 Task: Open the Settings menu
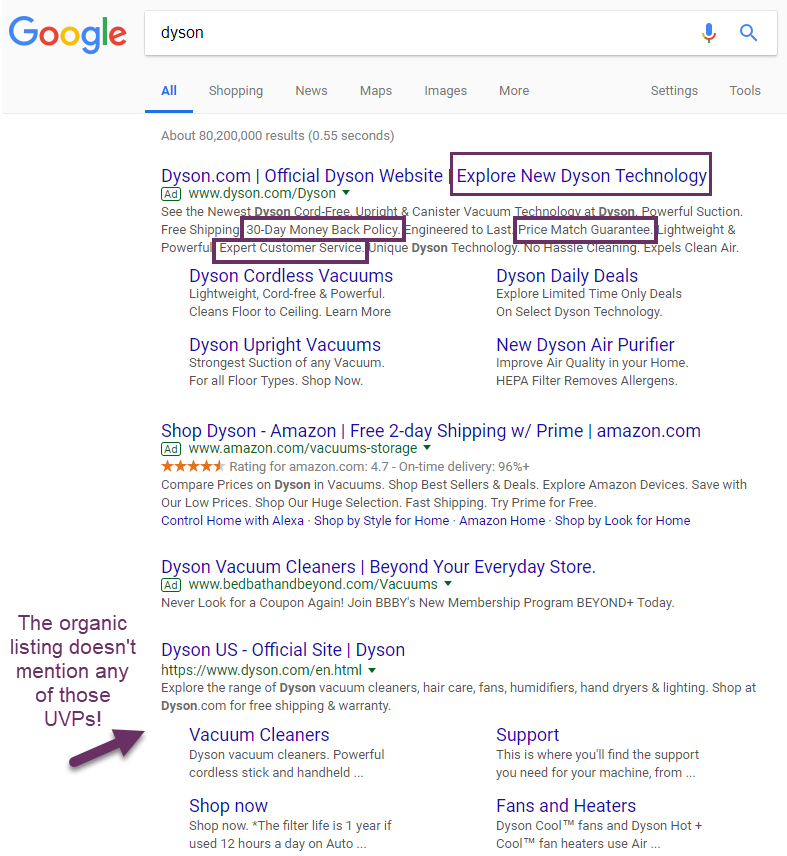tap(674, 91)
